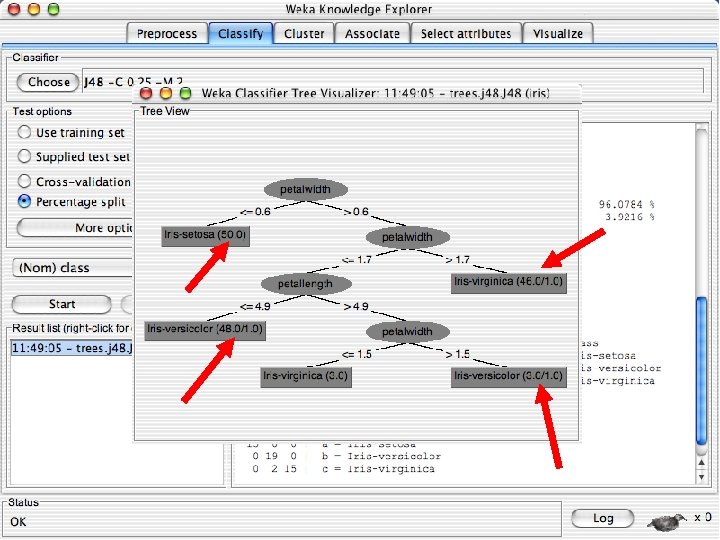Click the Iris-versicolor (48.0/1.0) leaf
The width and height of the screenshot is (720, 540).
[205, 329]
